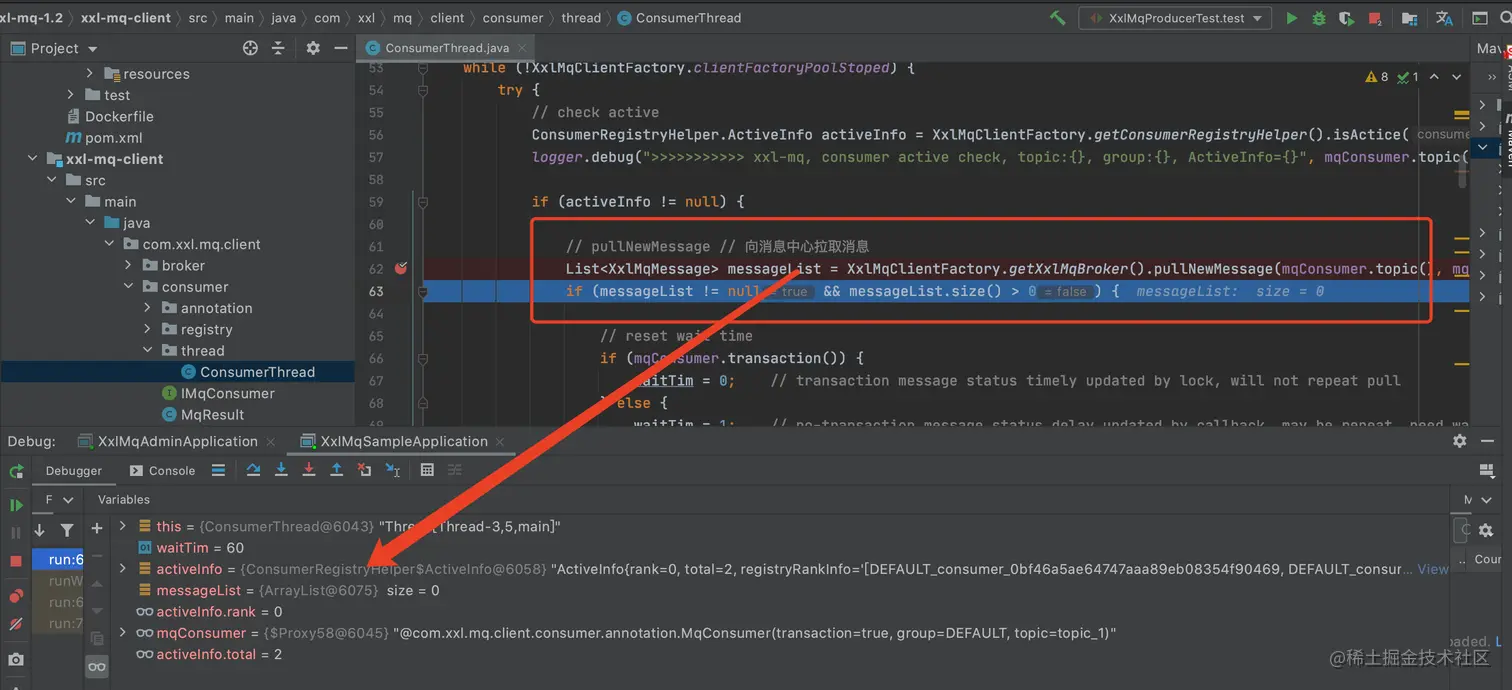Select the ConsumerThread.java editor tab
1512x690 pixels.
(448, 48)
